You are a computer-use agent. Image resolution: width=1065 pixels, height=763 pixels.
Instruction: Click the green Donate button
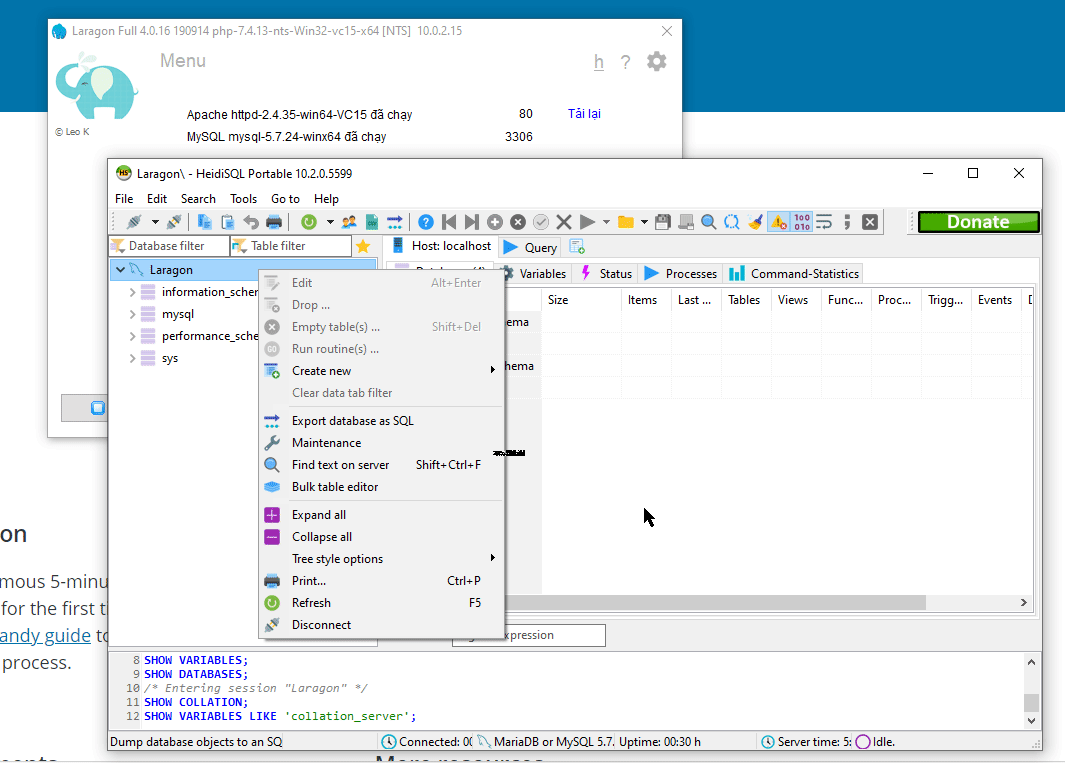click(979, 222)
